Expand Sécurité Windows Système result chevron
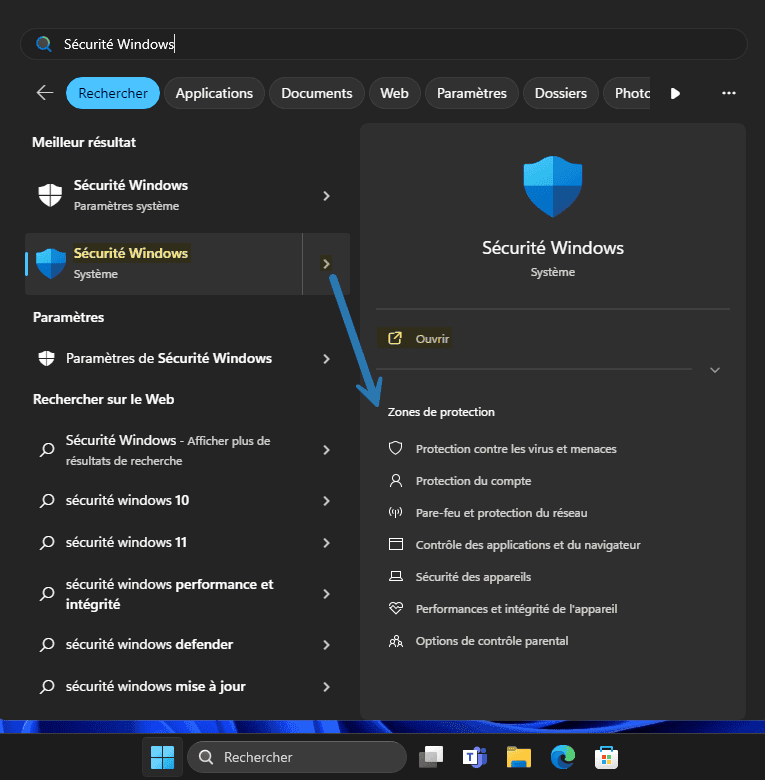 (x=326, y=264)
